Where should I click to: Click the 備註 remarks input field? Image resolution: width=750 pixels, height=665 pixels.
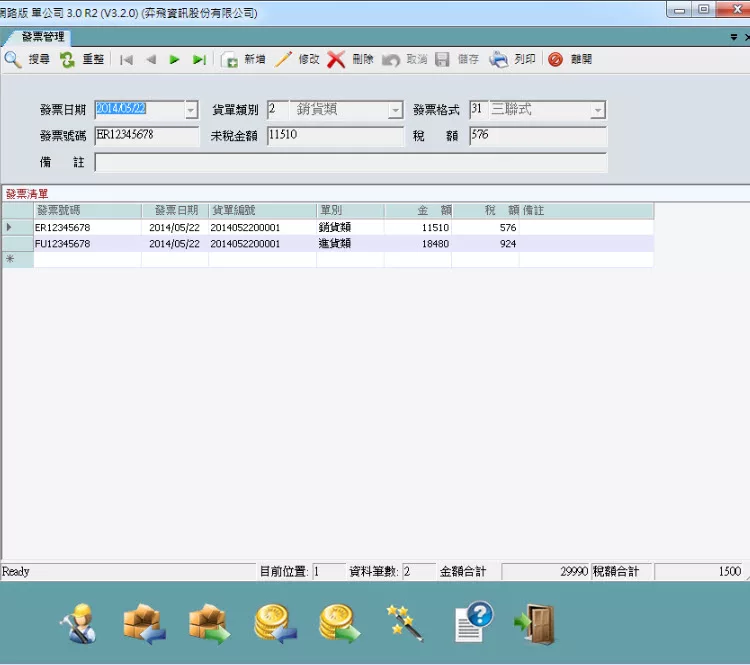coord(350,163)
